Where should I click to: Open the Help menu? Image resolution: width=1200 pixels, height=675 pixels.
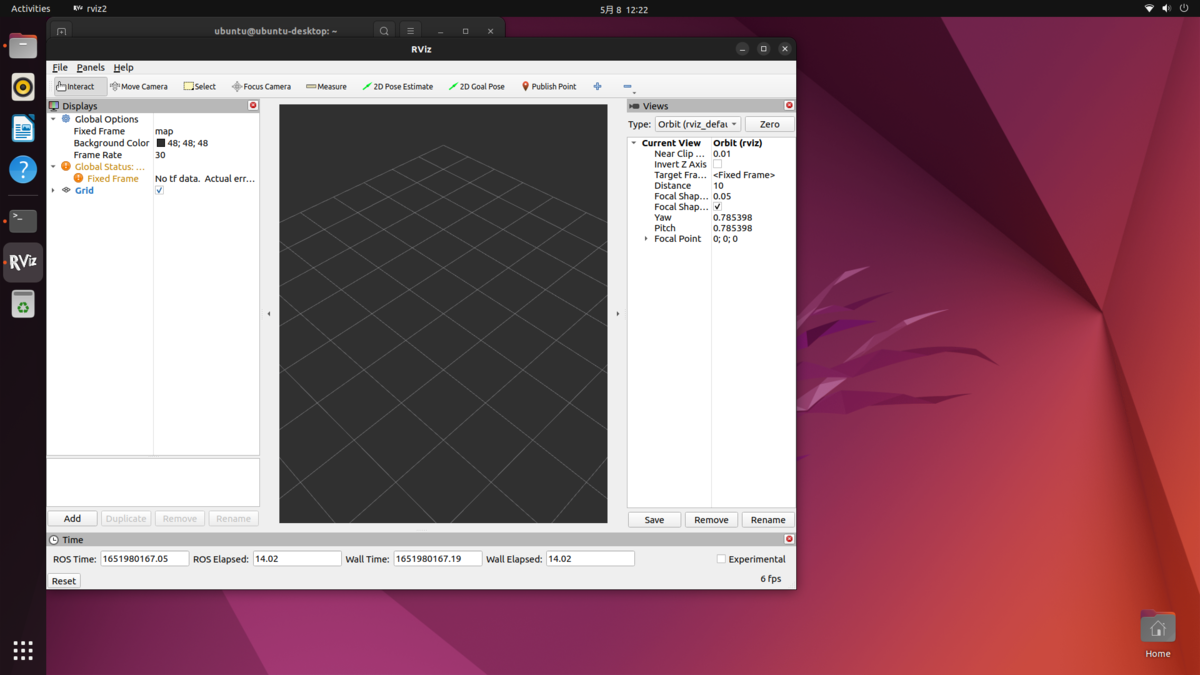point(123,67)
